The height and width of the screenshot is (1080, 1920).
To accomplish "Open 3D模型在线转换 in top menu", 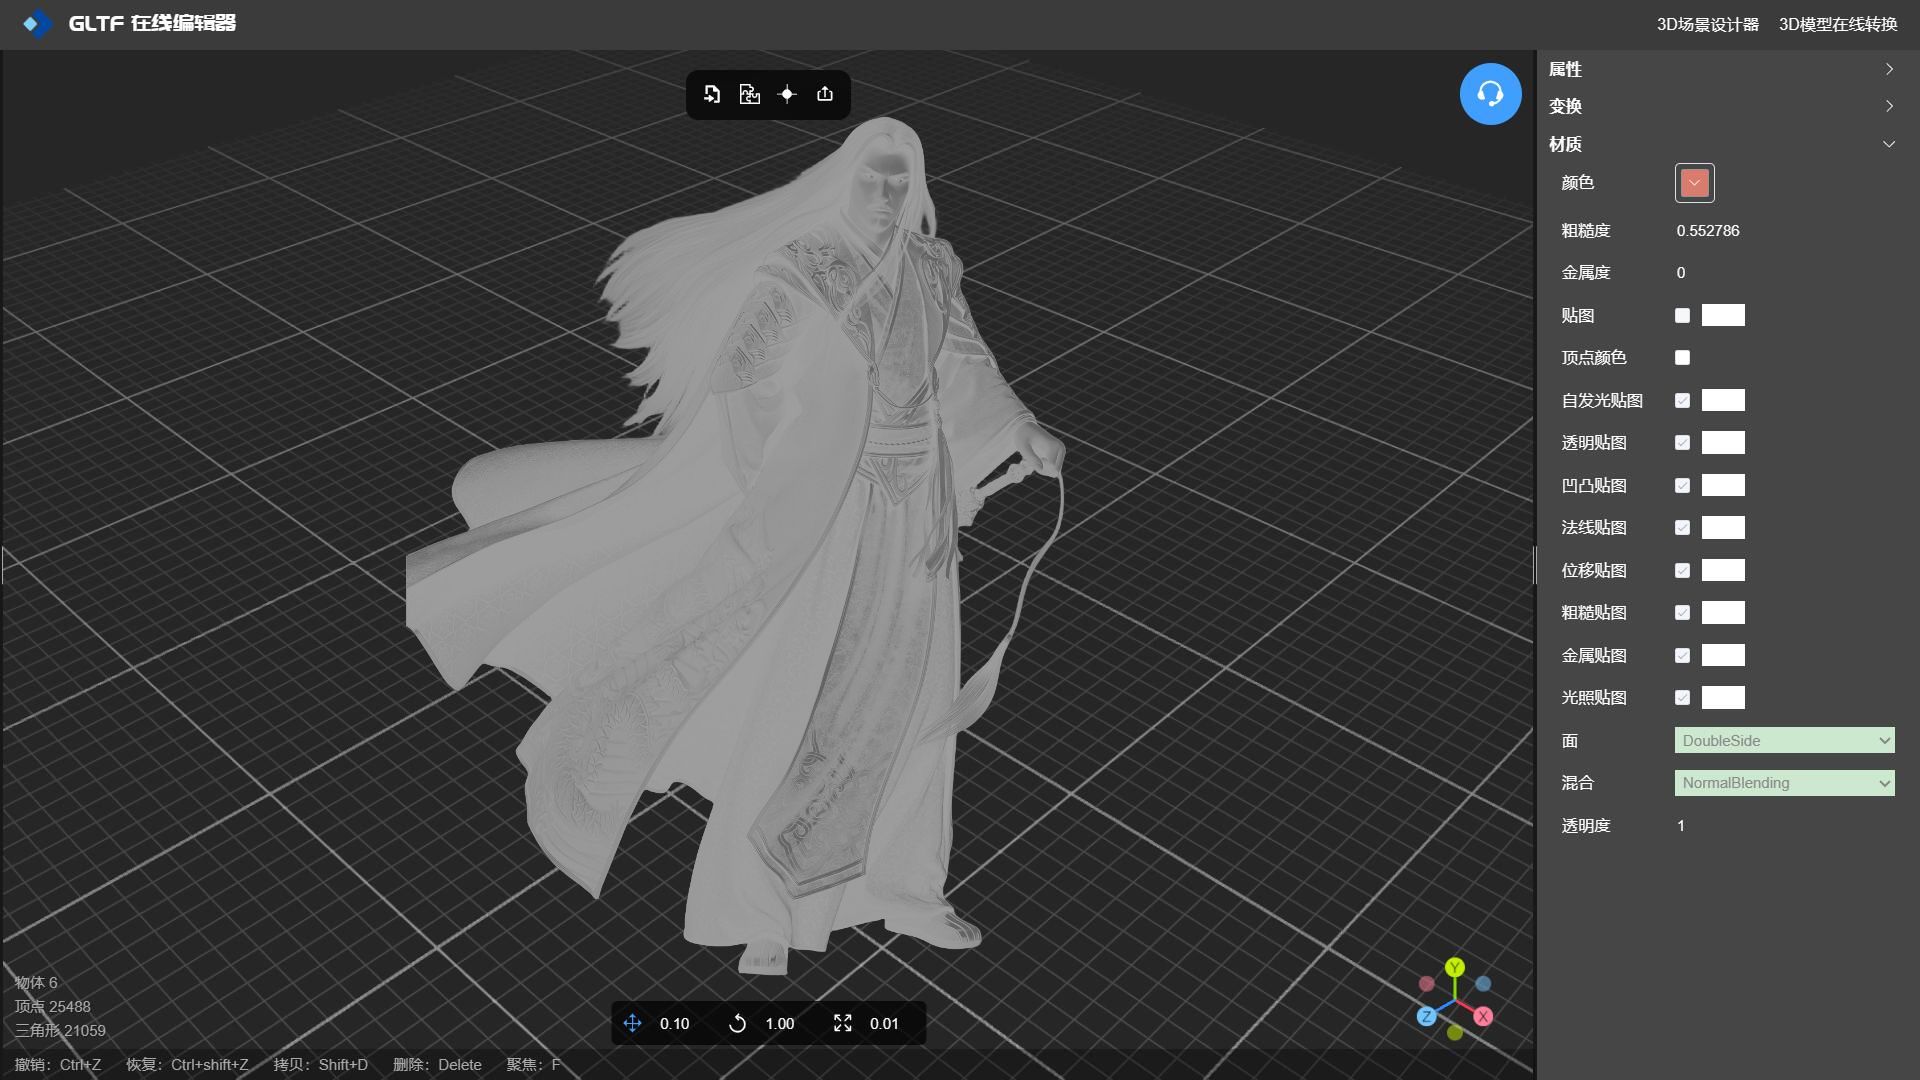I will click(x=1837, y=24).
